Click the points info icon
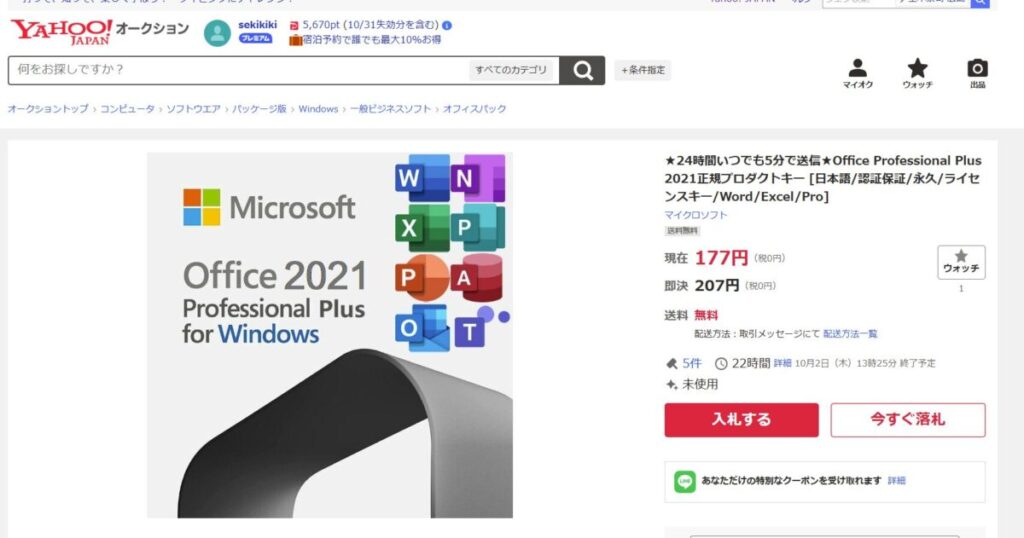The height and width of the screenshot is (538, 1024). pyautogui.click(x=447, y=25)
